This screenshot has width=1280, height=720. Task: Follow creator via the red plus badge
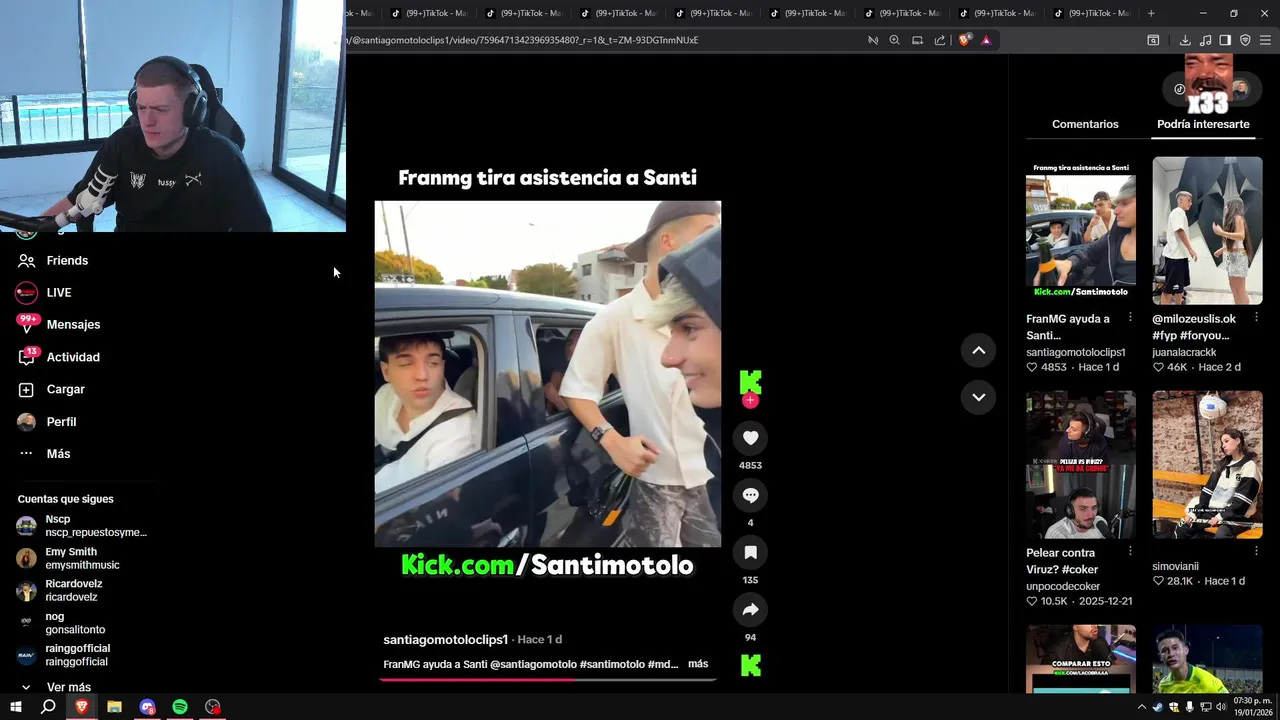click(750, 400)
